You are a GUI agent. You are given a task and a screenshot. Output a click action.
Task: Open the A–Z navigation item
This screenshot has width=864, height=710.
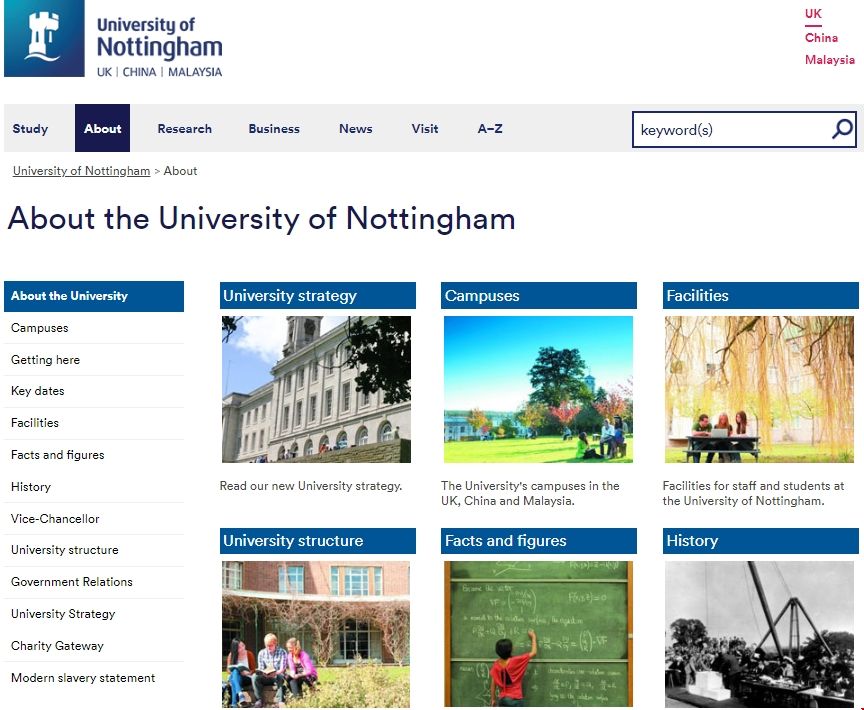[x=490, y=129]
